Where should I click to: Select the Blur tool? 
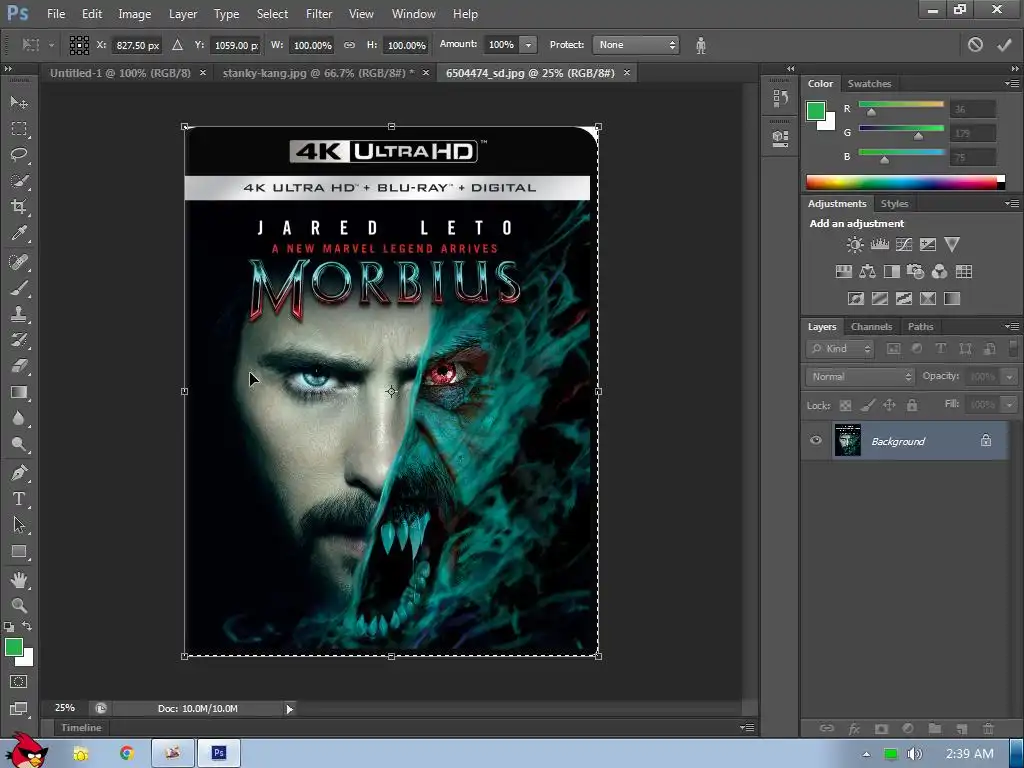click(19, 419)
